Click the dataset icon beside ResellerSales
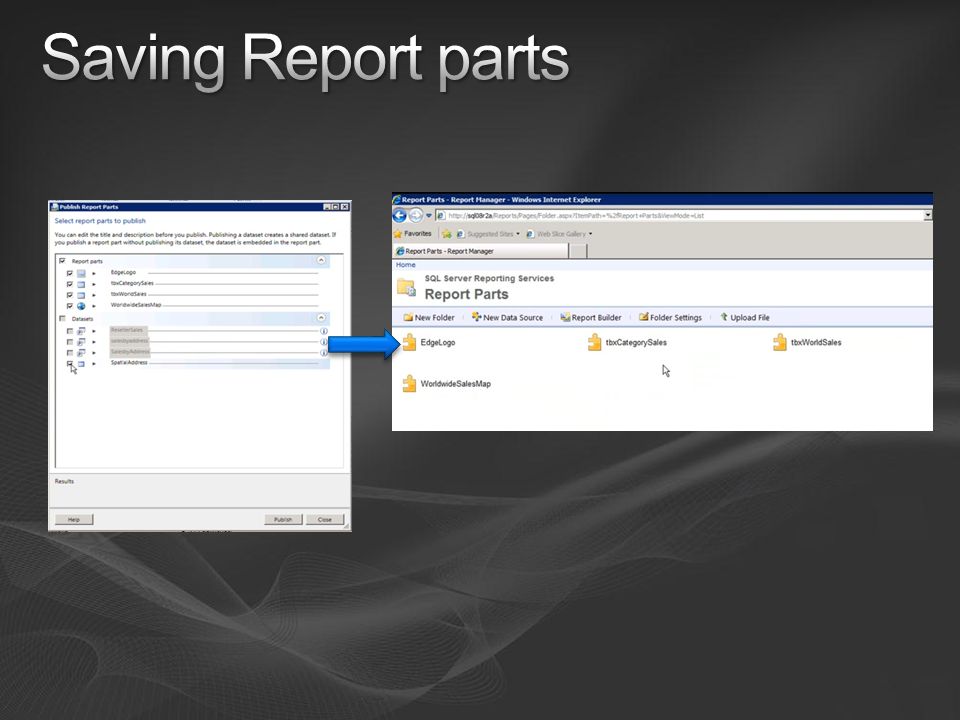The image size is (960, 720). (x=81, y=331)
